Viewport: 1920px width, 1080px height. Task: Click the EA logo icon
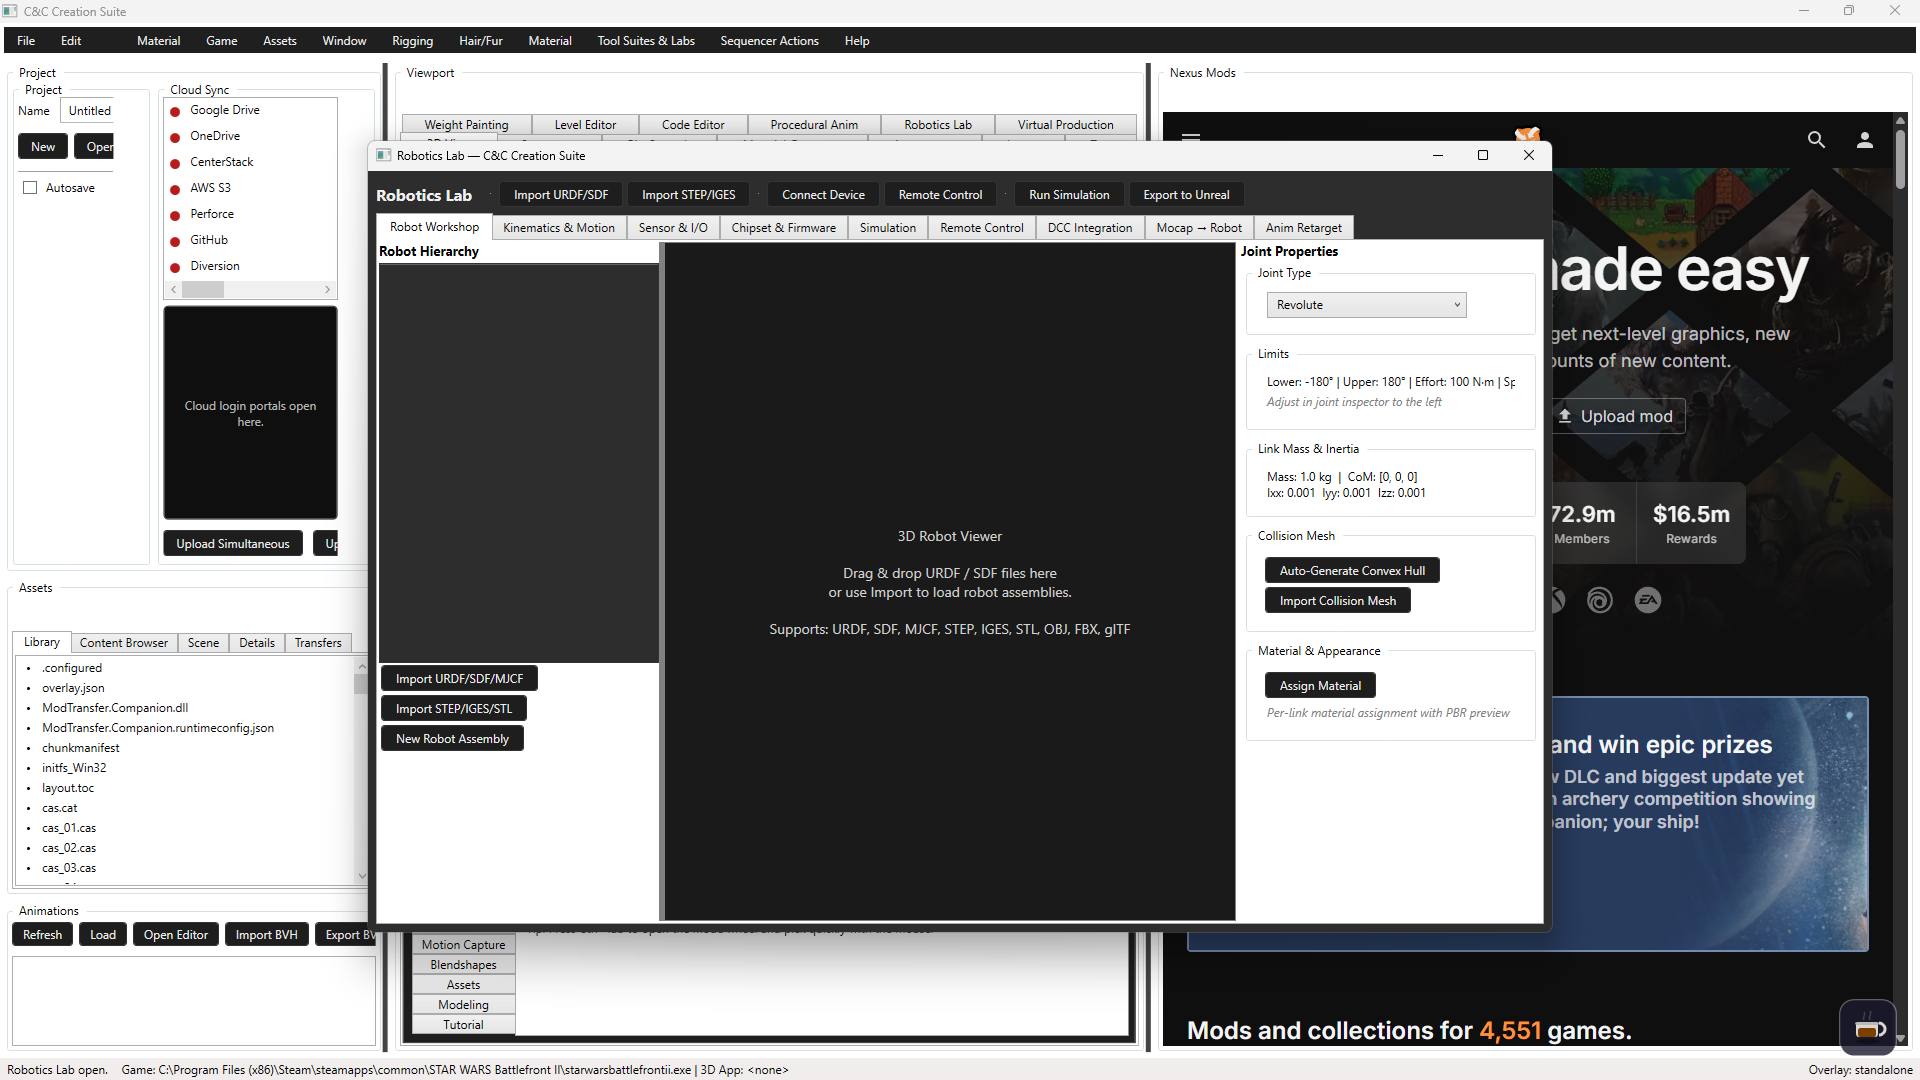pyautogui.click(x=1648, y=600)
